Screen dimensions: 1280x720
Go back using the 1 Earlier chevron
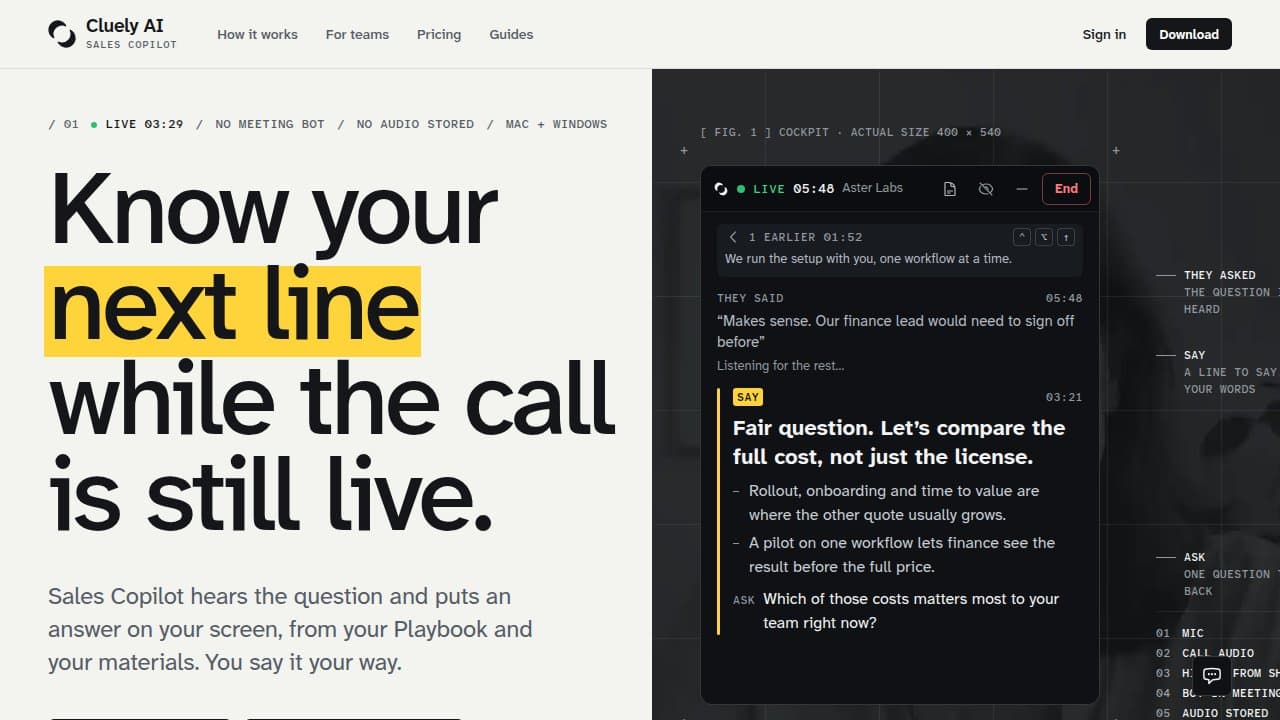(733, 237)
